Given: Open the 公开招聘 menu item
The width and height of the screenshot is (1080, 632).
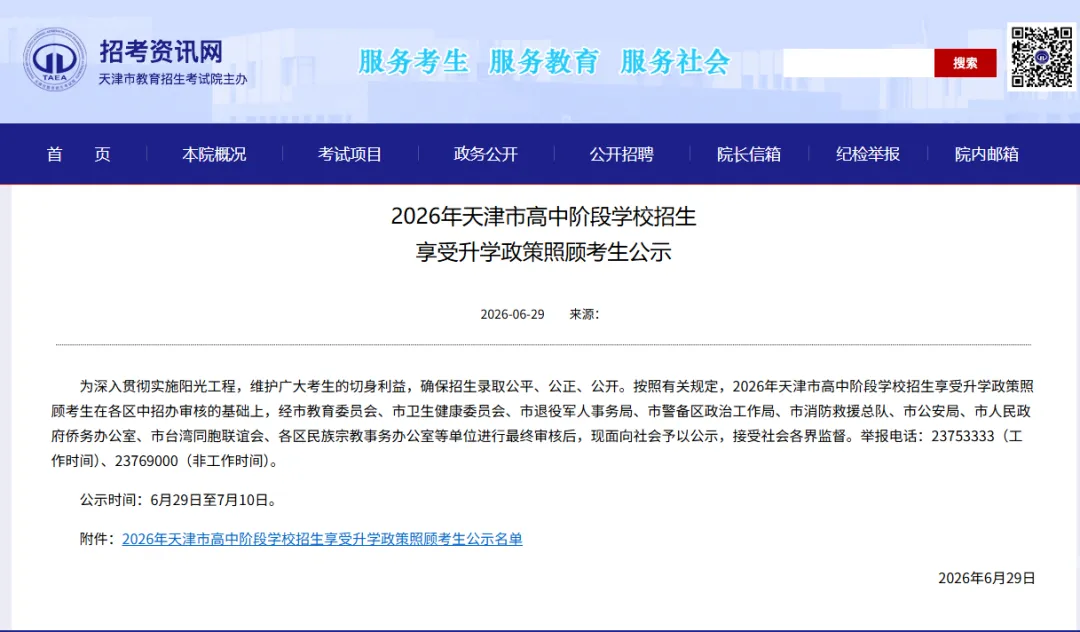Looking at the screenshot, I should [621, 154].
